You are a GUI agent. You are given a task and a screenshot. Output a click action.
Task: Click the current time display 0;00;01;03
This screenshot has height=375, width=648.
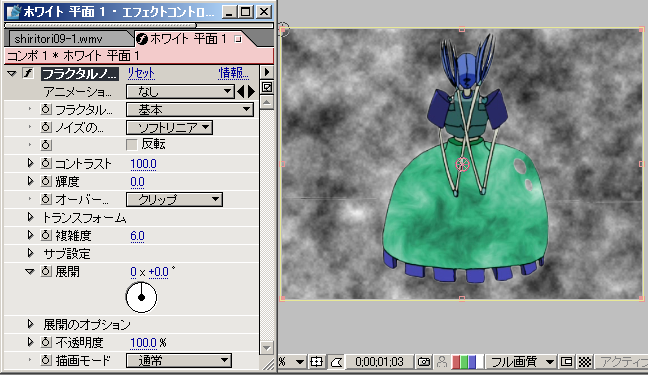tap(379, 362)
